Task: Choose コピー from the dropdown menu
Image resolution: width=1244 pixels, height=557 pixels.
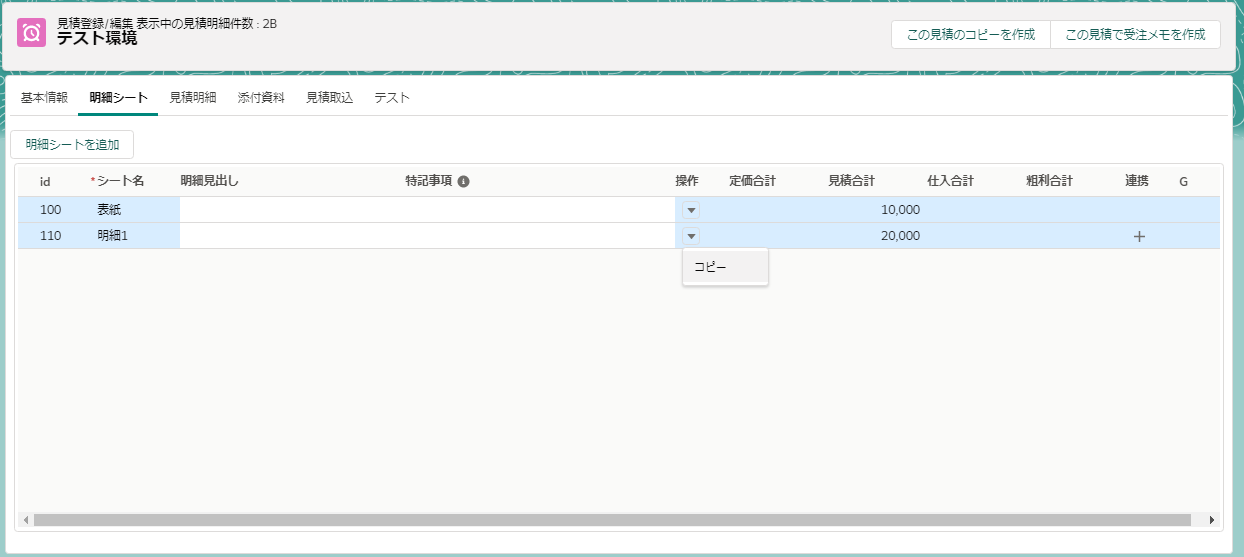Action: (x=725, y=267)
